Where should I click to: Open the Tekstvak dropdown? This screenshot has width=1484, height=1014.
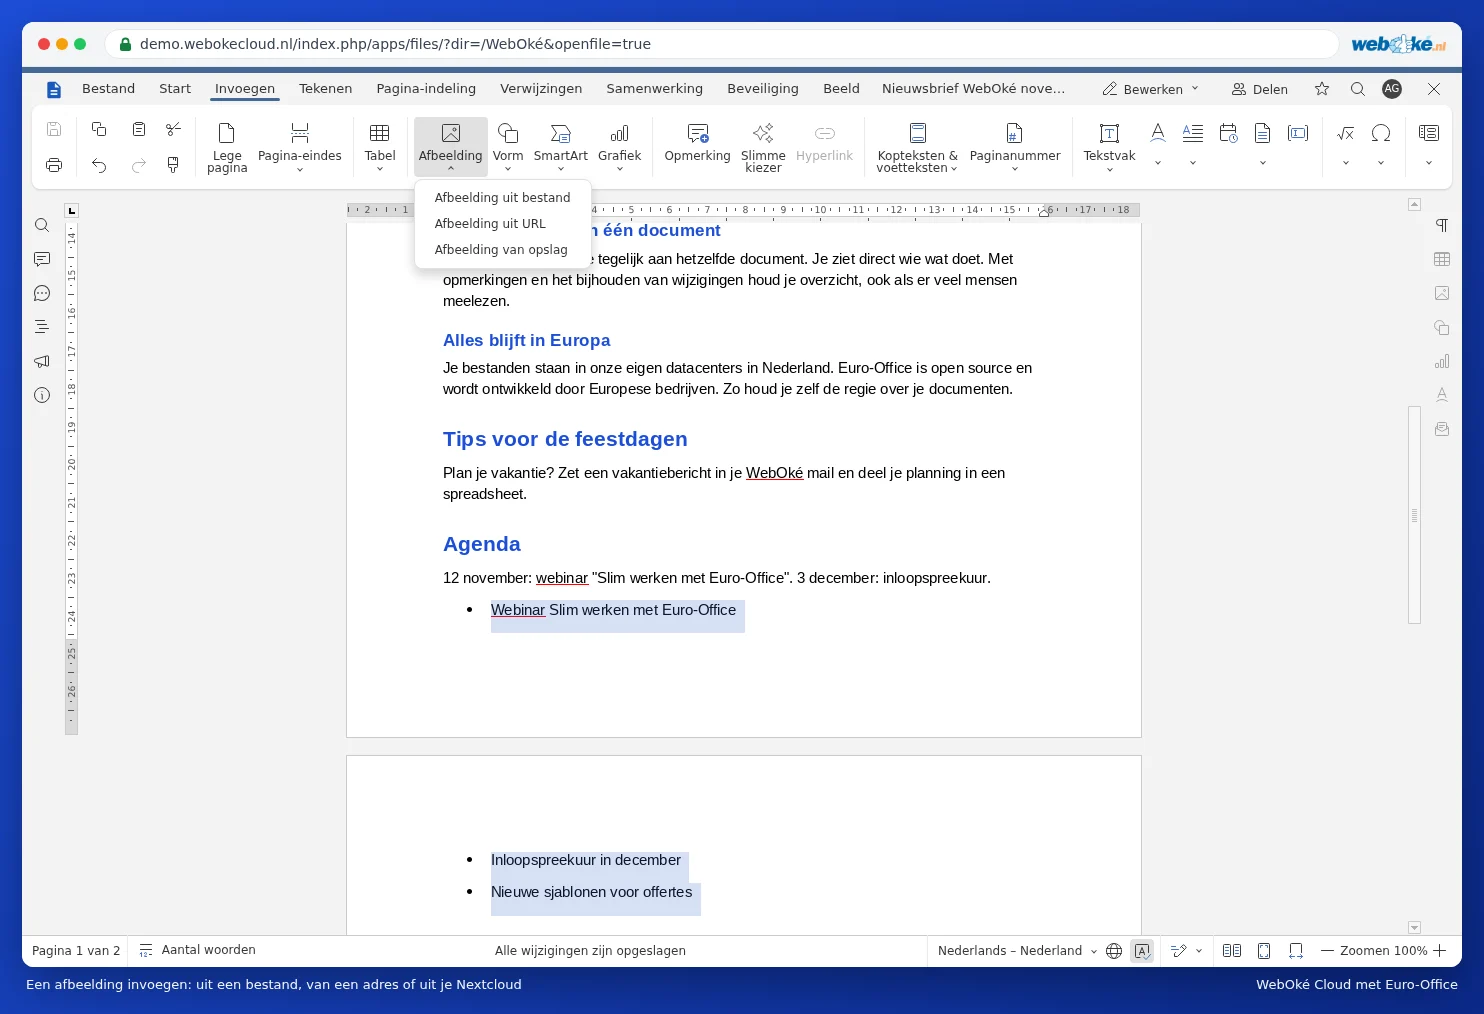pos(1109,147)
